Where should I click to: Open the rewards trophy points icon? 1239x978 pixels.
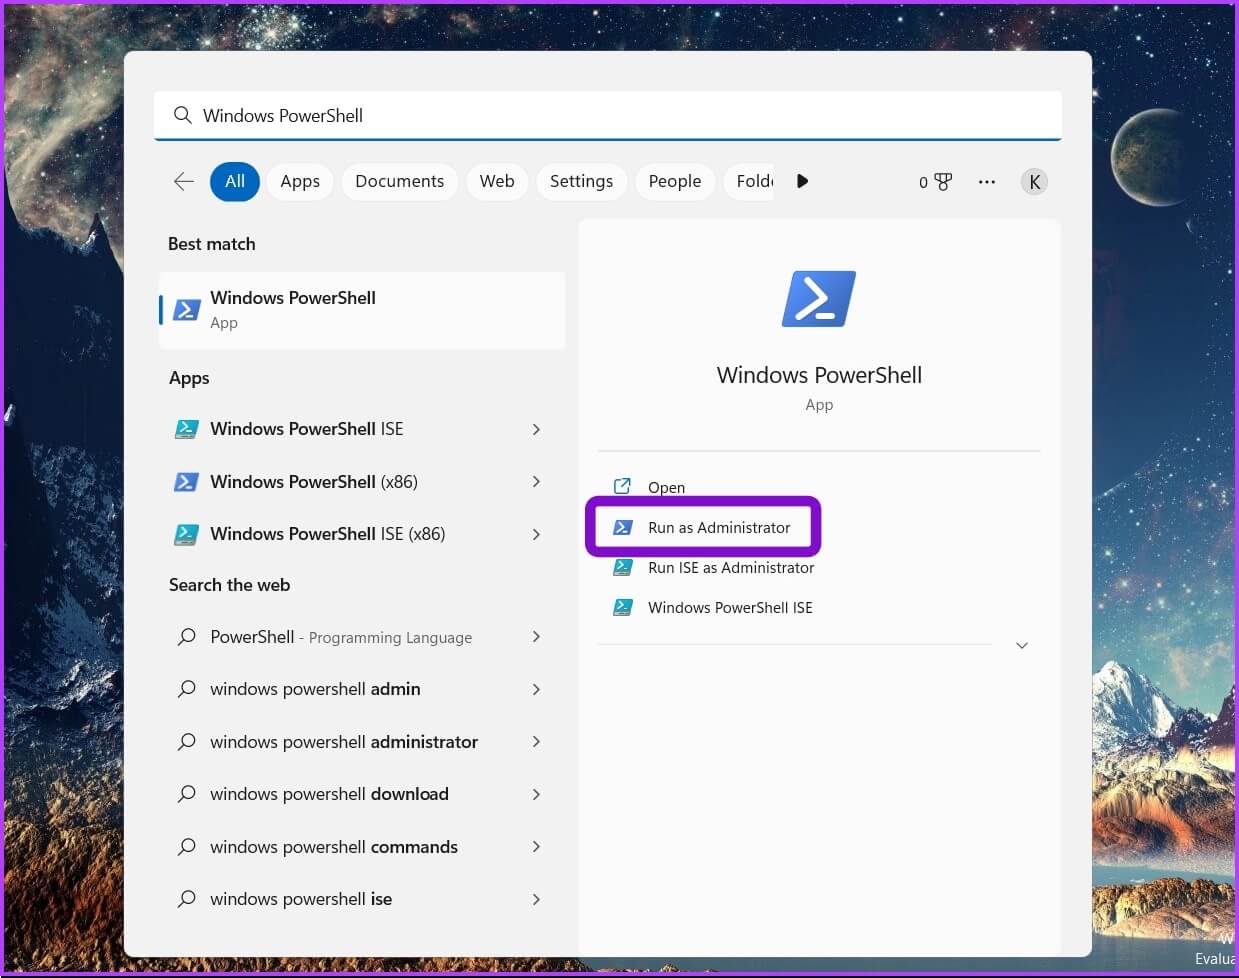(935, 182)
